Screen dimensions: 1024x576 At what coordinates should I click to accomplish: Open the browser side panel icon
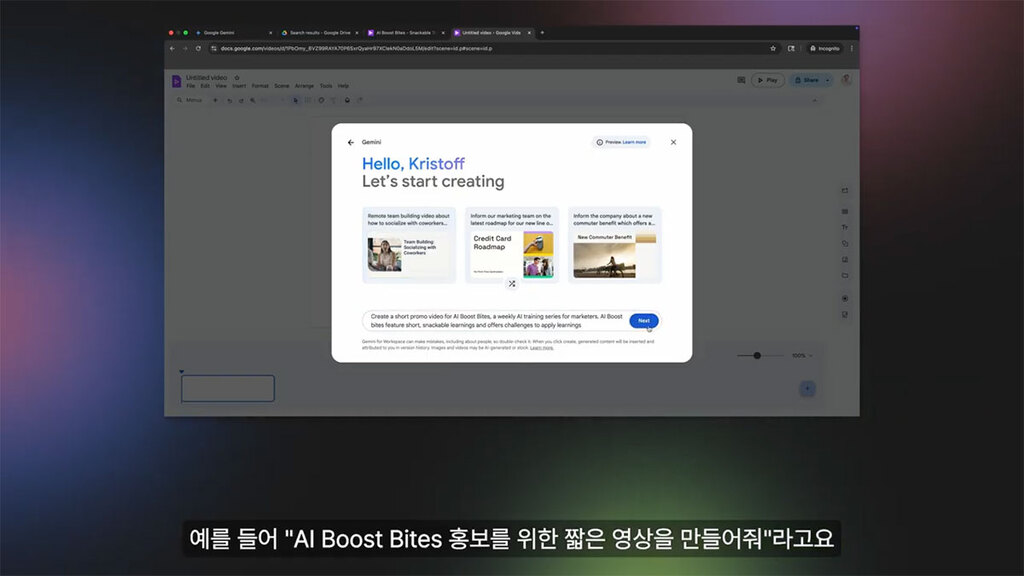tap(791, 48)
